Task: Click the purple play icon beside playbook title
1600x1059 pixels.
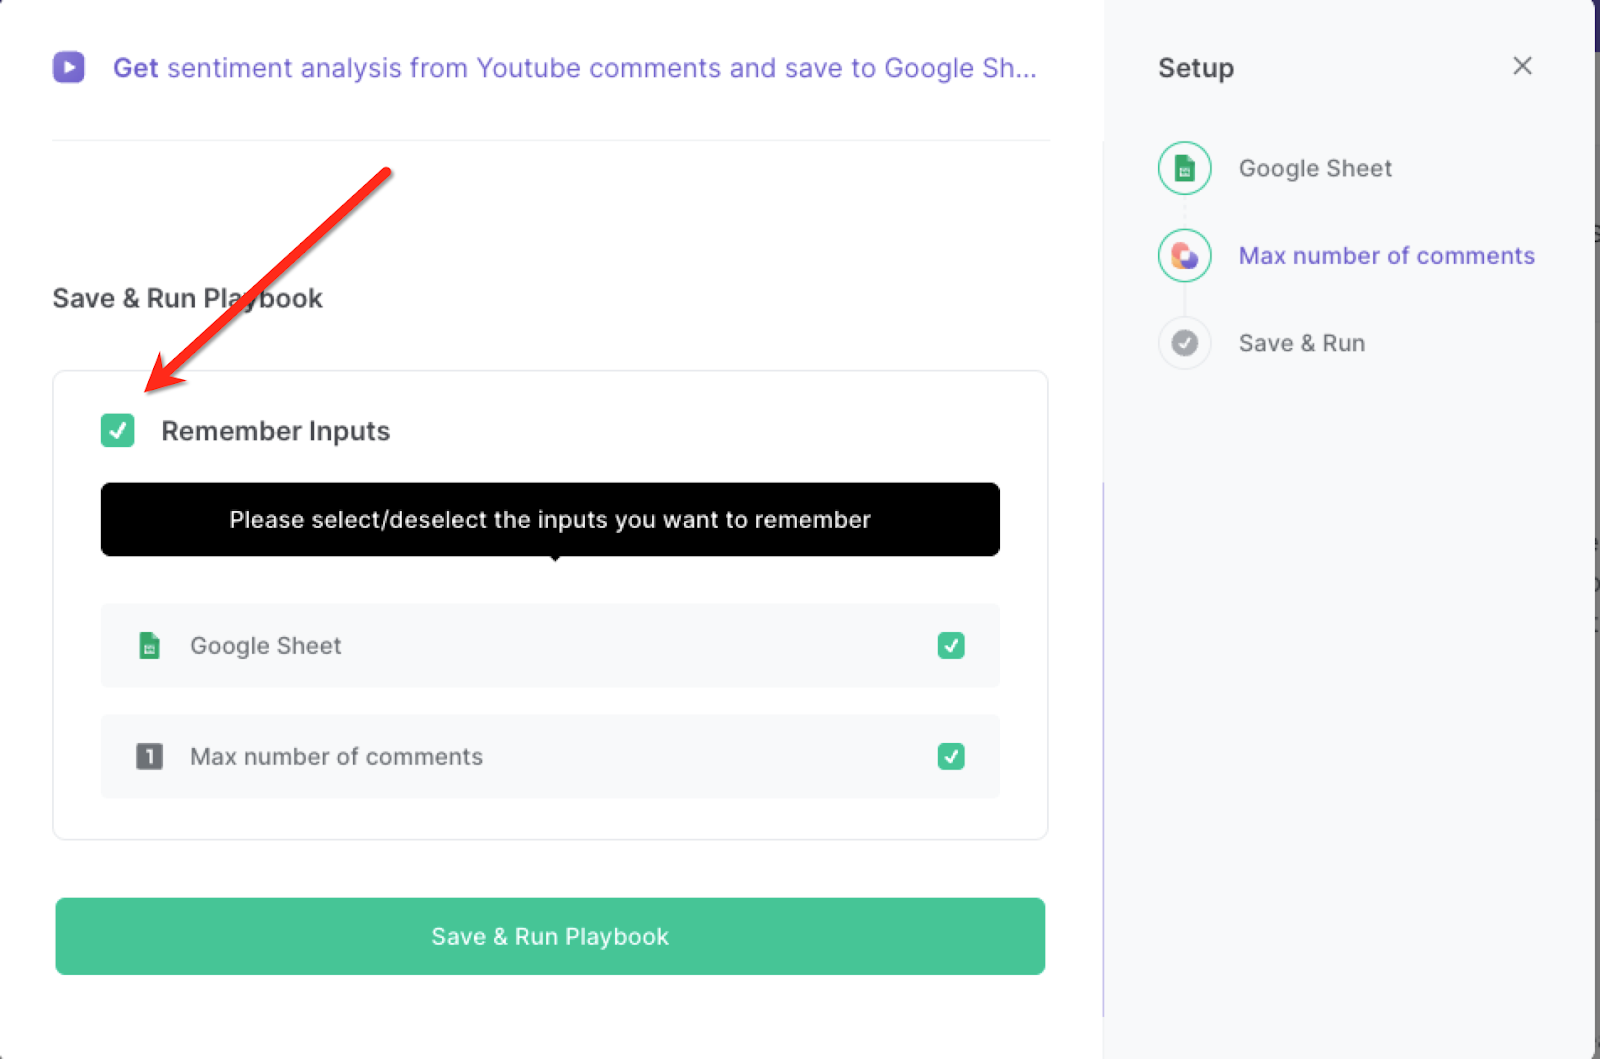Action: pyautogui.click(x=69, y=67)
